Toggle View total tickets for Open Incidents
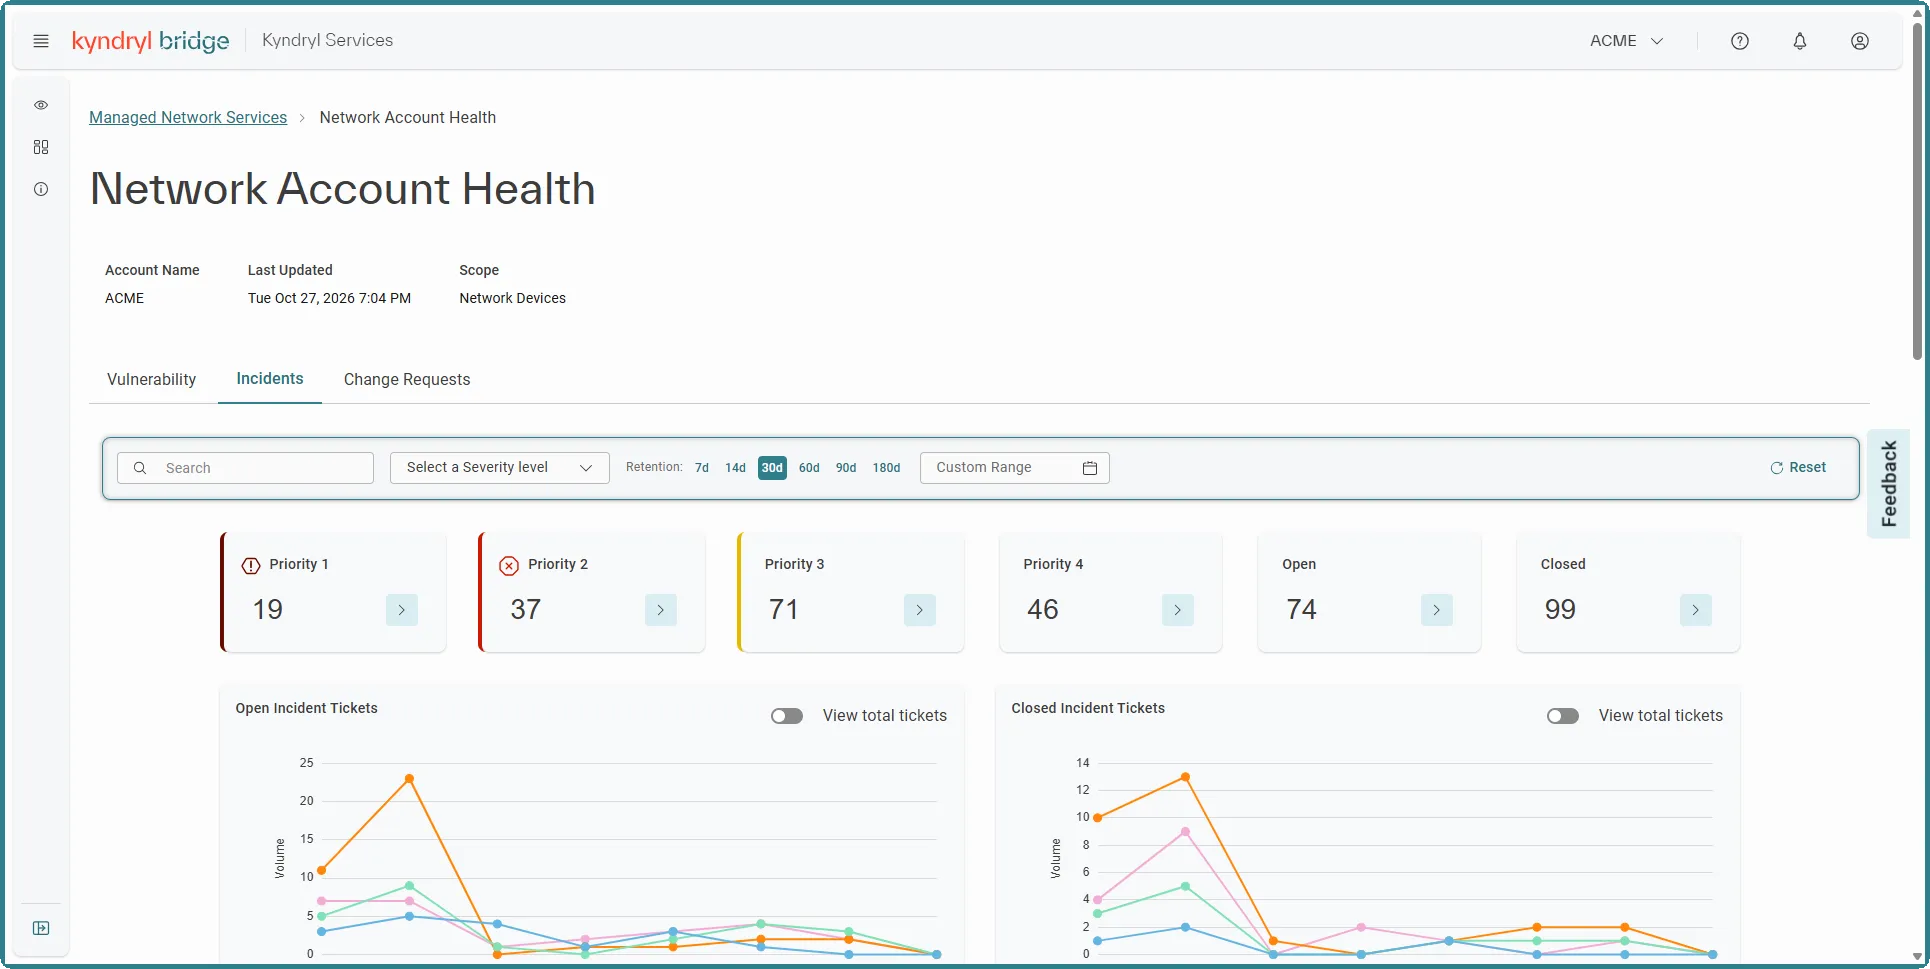 [x=787, y=716]
